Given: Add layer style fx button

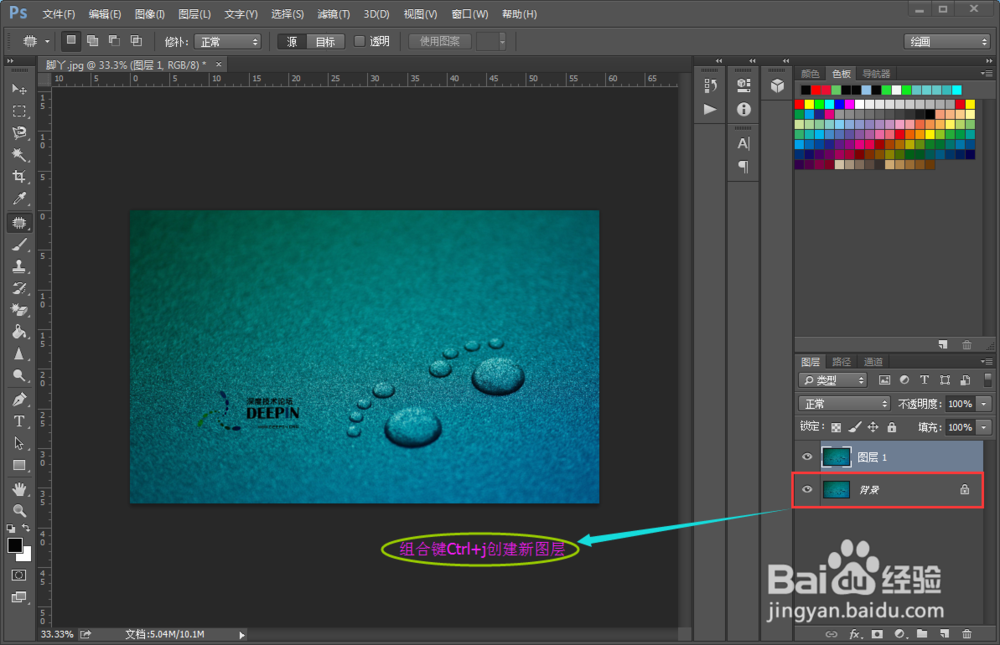Looking at the screenshot, I should tap(855, 634).
